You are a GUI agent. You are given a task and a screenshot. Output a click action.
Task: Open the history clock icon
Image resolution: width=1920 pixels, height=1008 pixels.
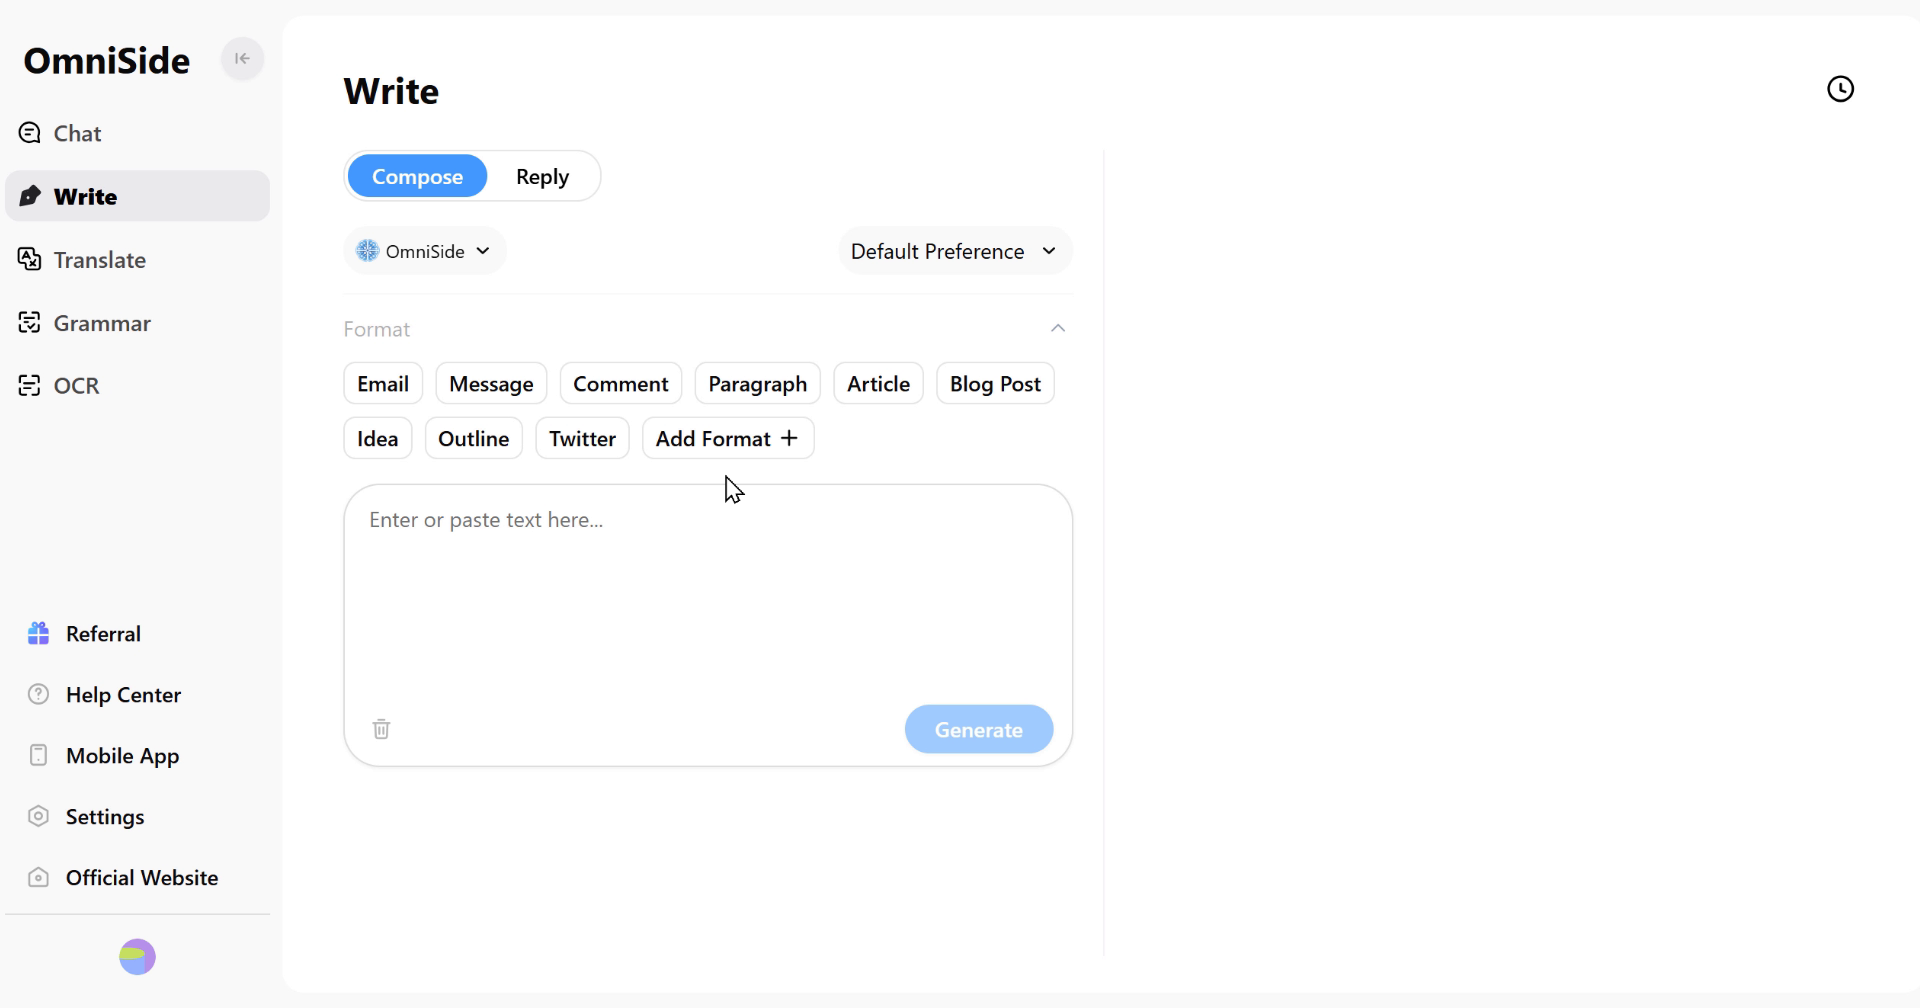pyautogui.click(x=1839, y=89)
